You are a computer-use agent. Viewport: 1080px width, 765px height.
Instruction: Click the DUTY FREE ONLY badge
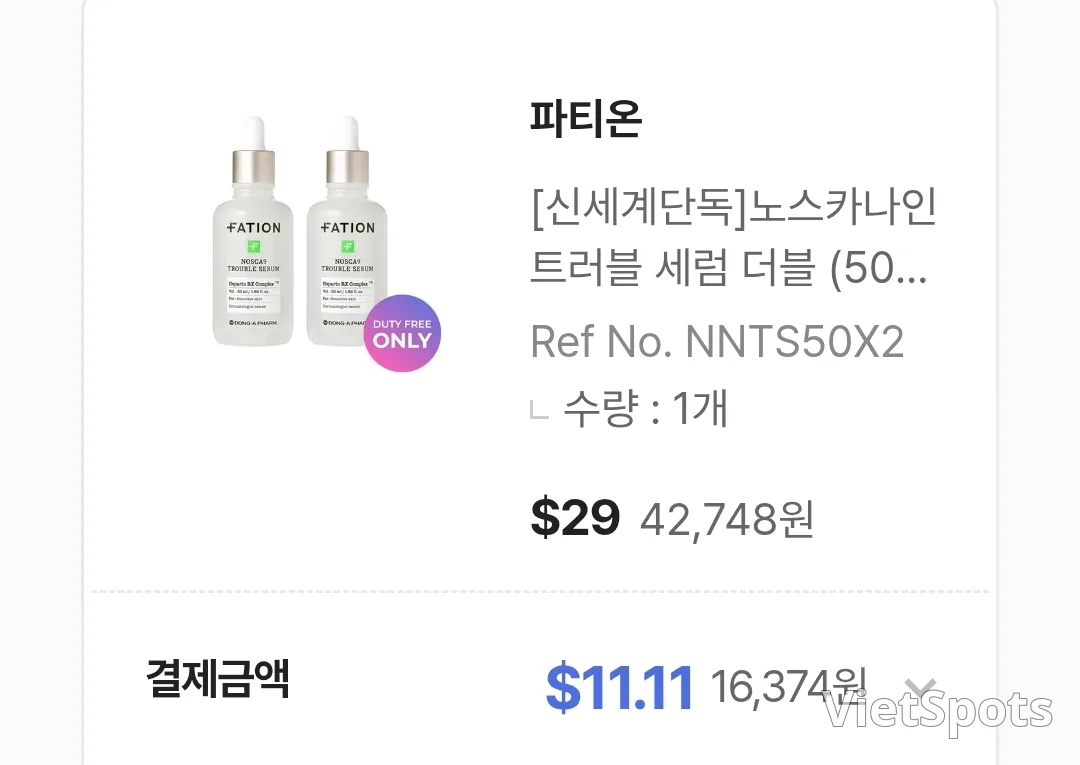pyautogui.click(x=402, y=333)
